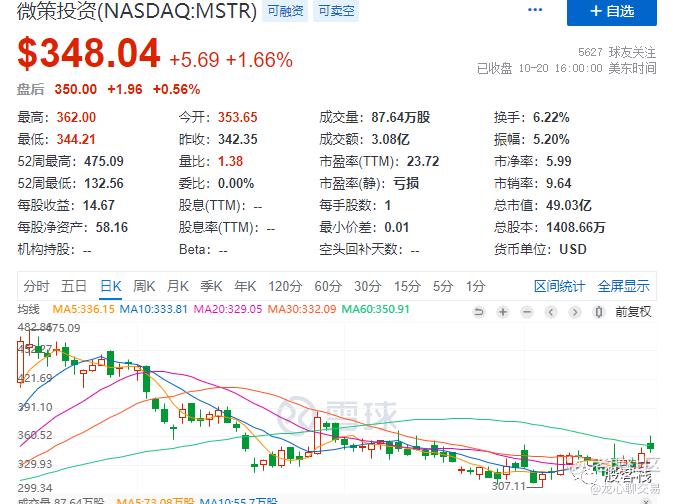The width and height of the screenshot is (673, 504).
Task: Open 全屏显示 fullscreen chart view
Action: click(623, 286)
